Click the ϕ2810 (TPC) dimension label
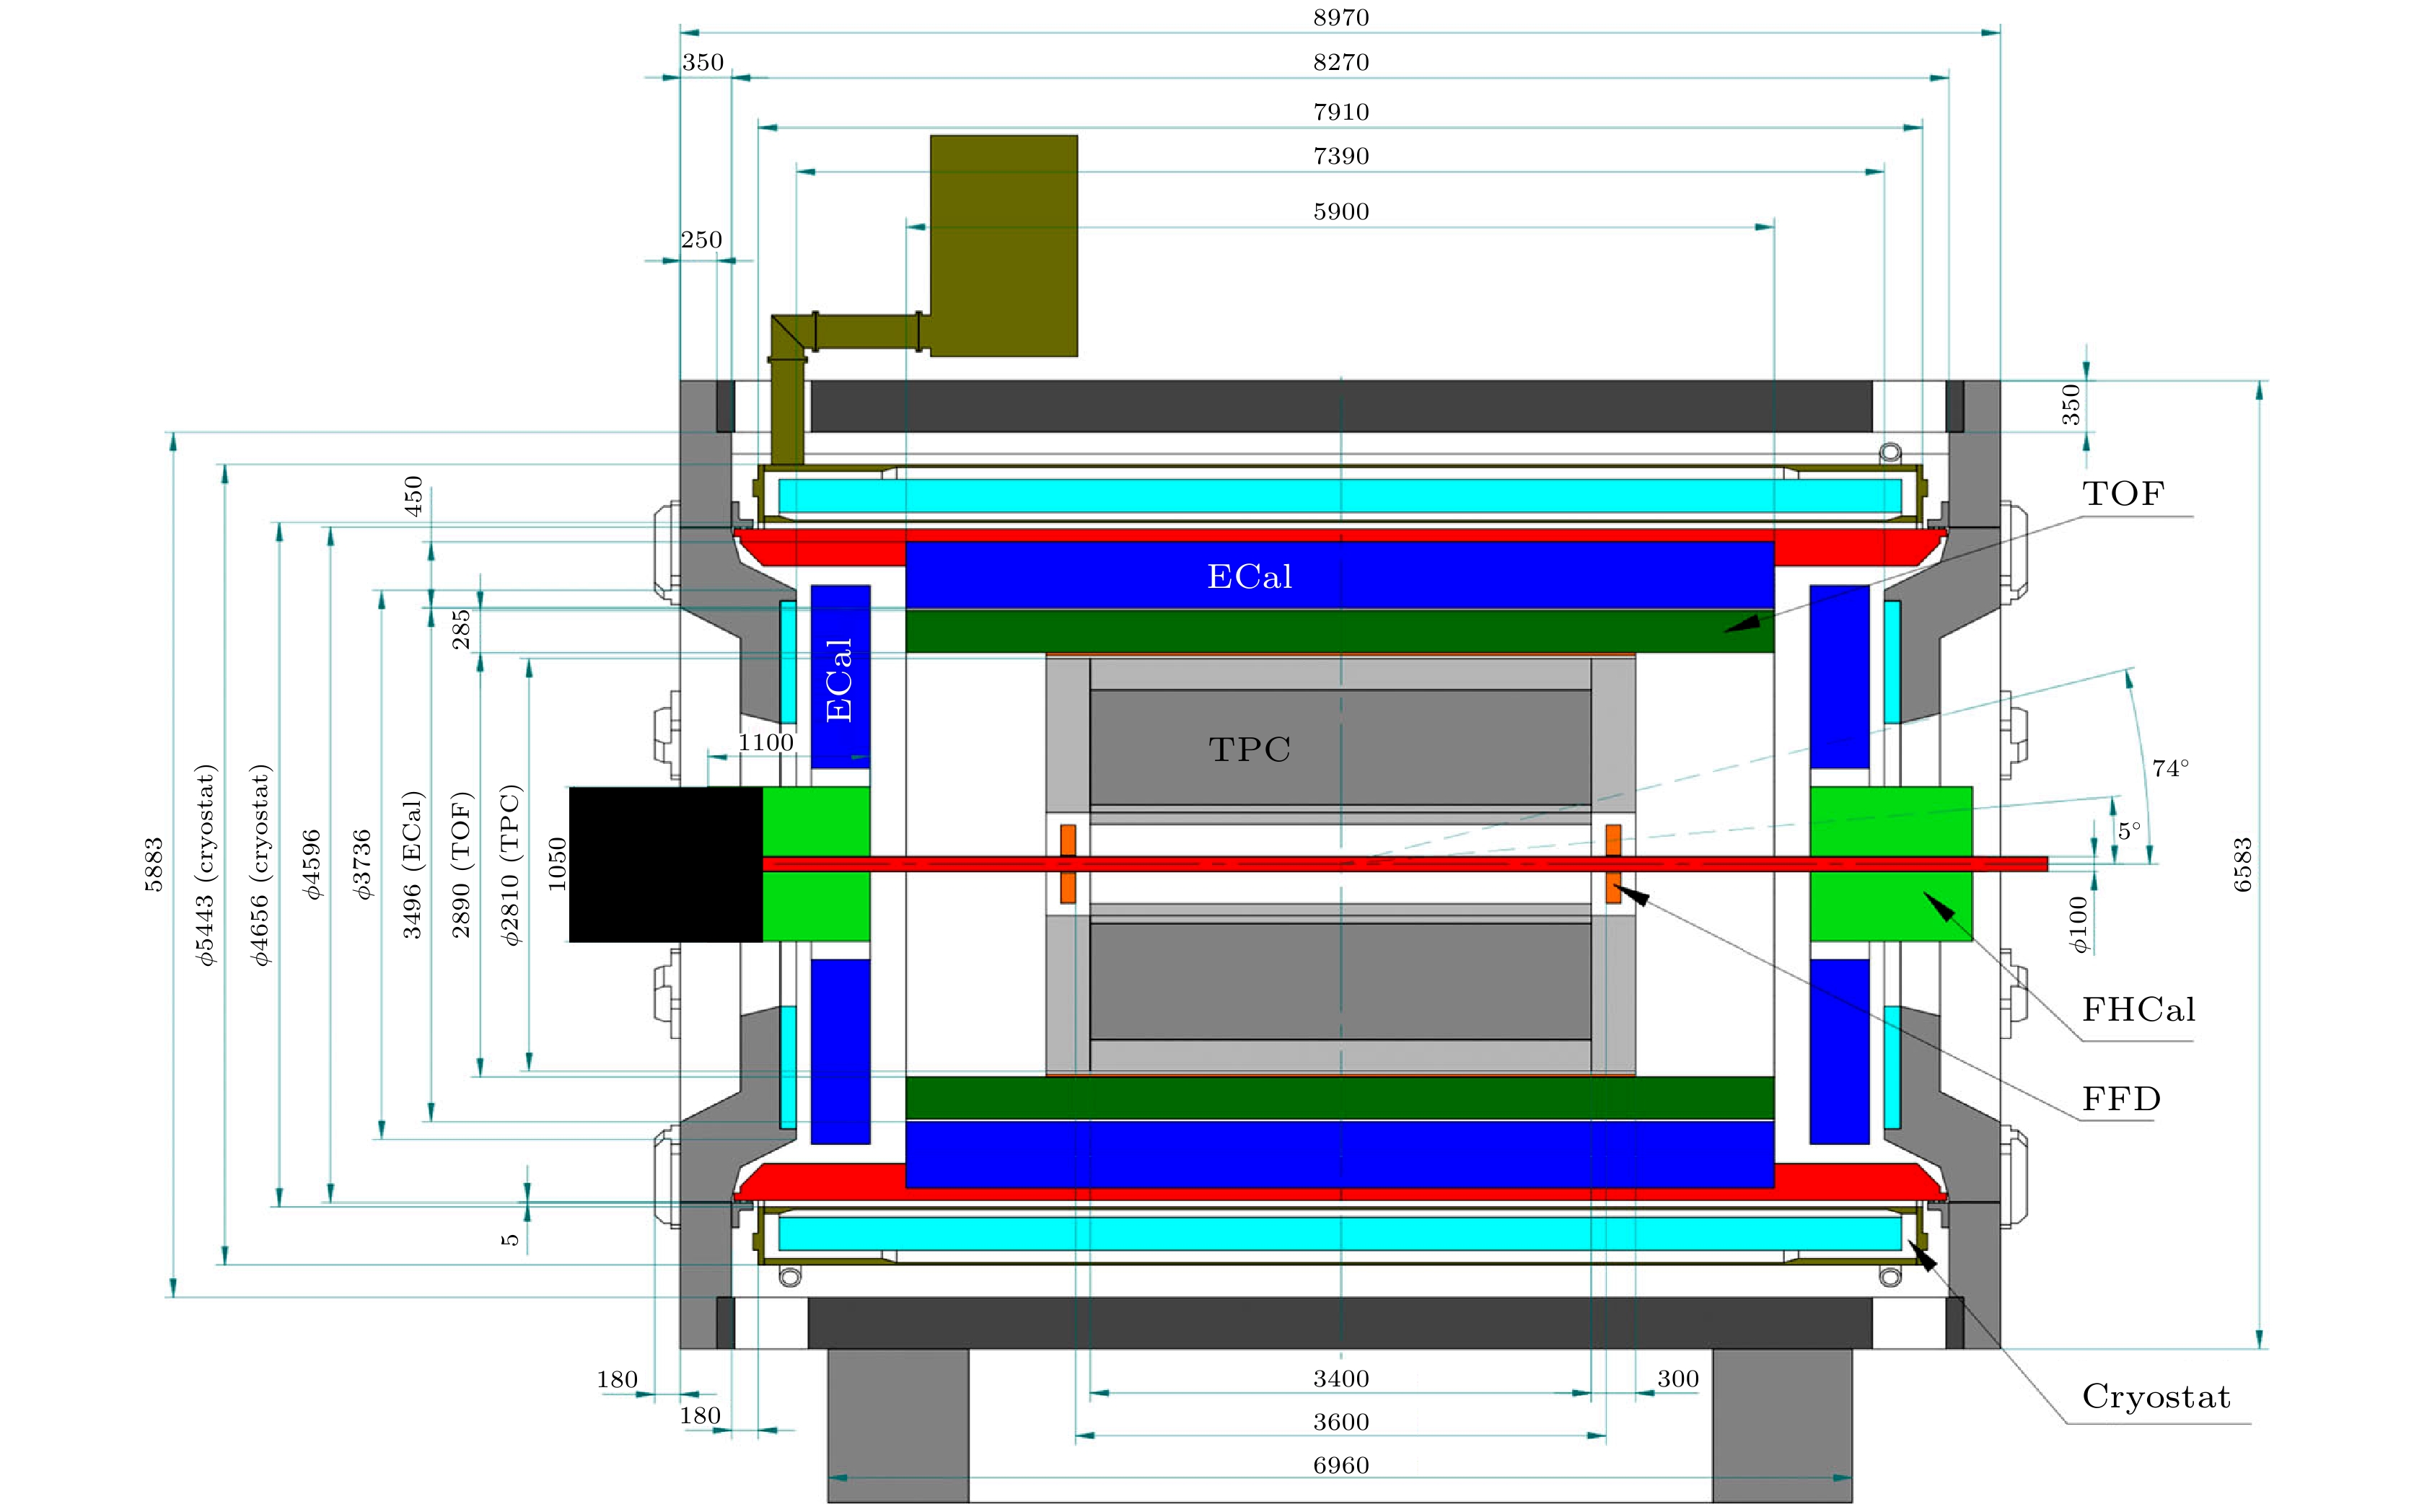2414x1512 pixels. 510,864
